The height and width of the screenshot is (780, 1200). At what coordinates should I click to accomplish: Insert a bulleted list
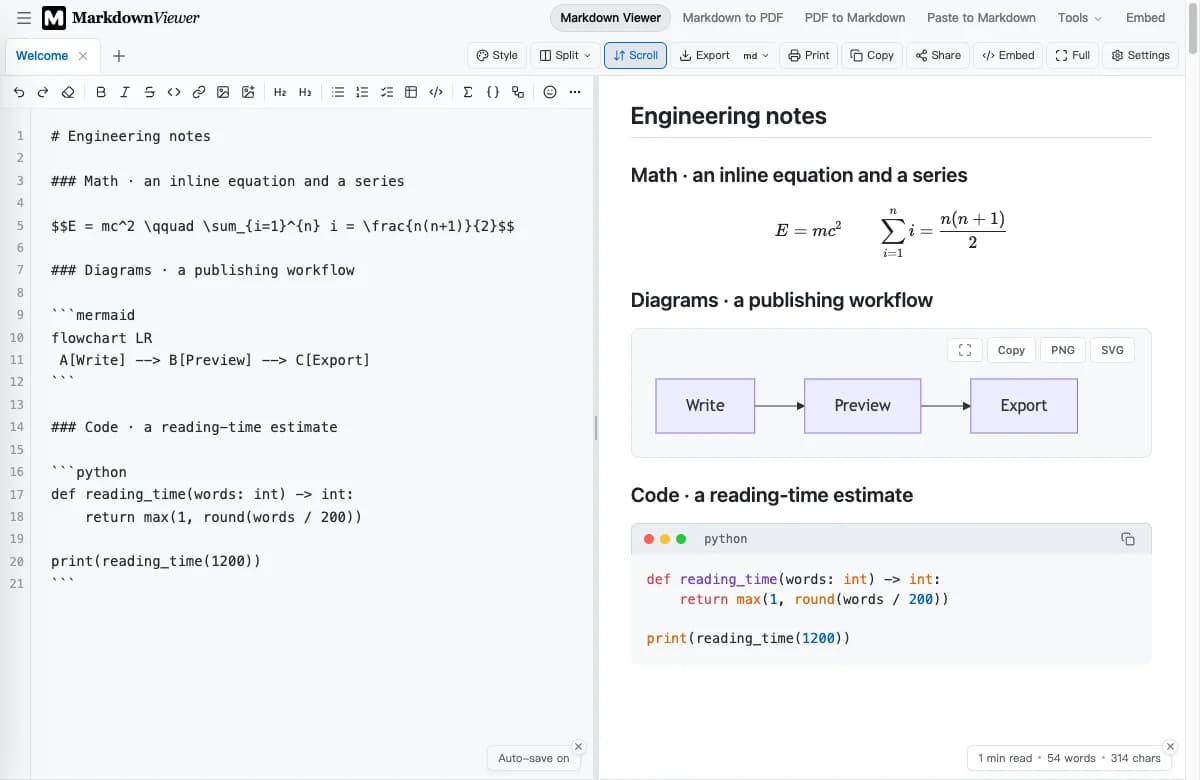[338, 92]
